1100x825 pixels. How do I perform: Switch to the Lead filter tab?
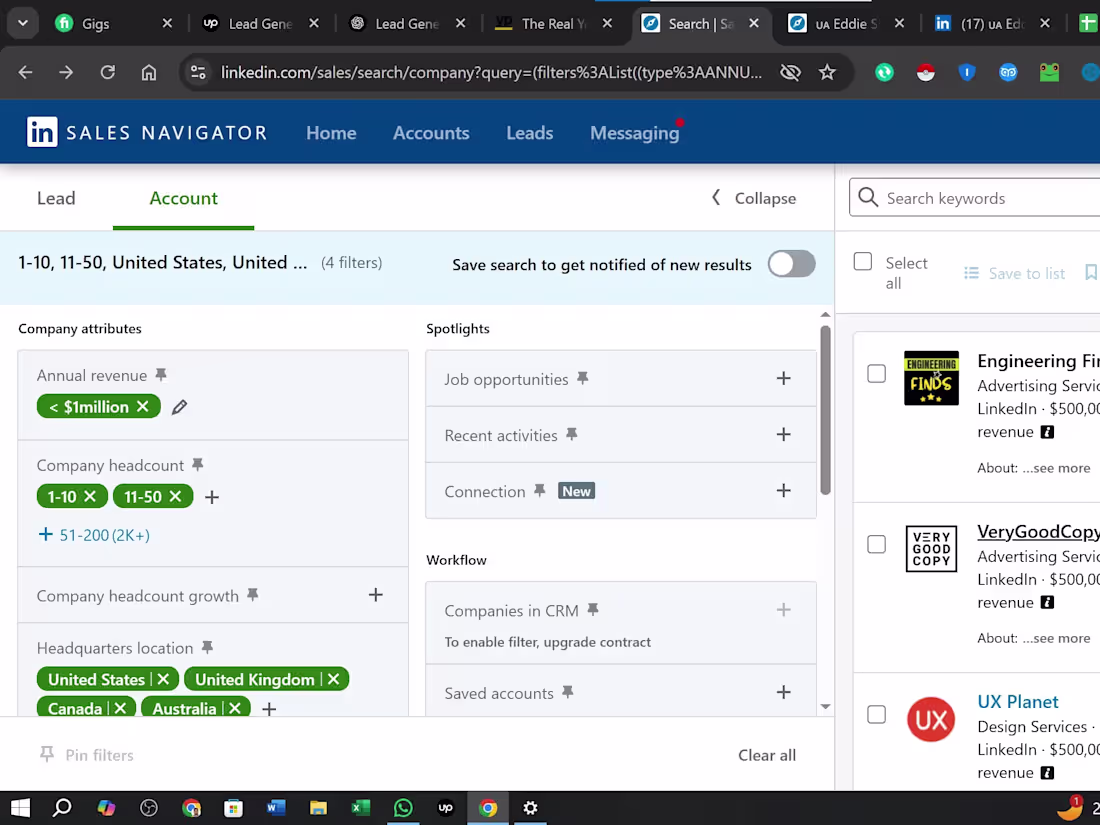pos(56,199)
